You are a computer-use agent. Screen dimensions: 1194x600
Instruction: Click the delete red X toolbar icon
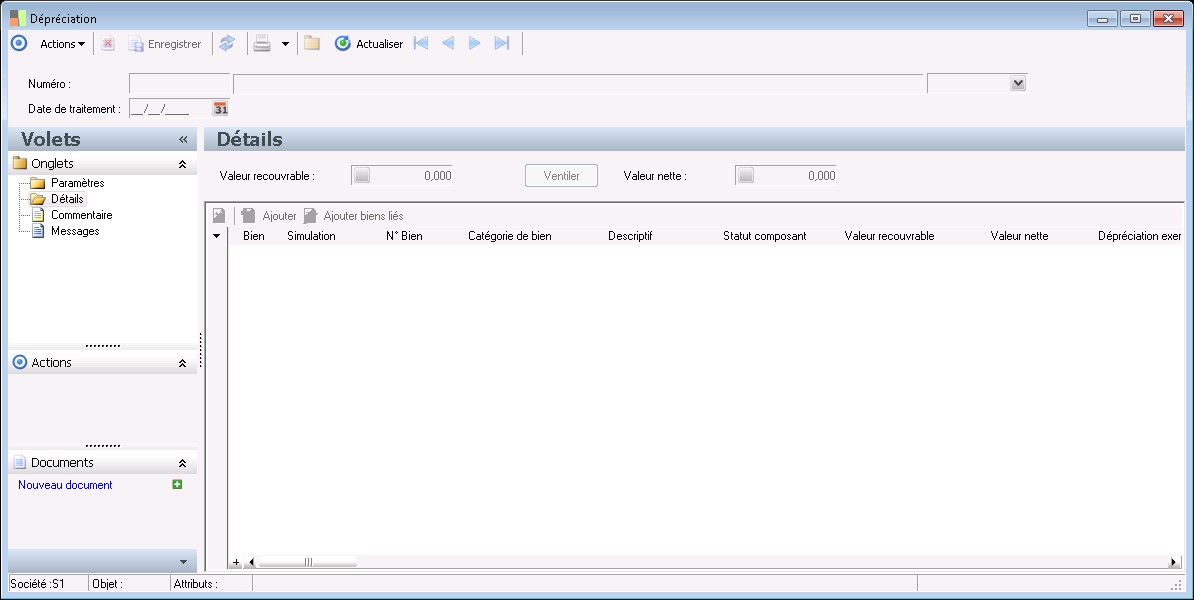tap(108, 44)
